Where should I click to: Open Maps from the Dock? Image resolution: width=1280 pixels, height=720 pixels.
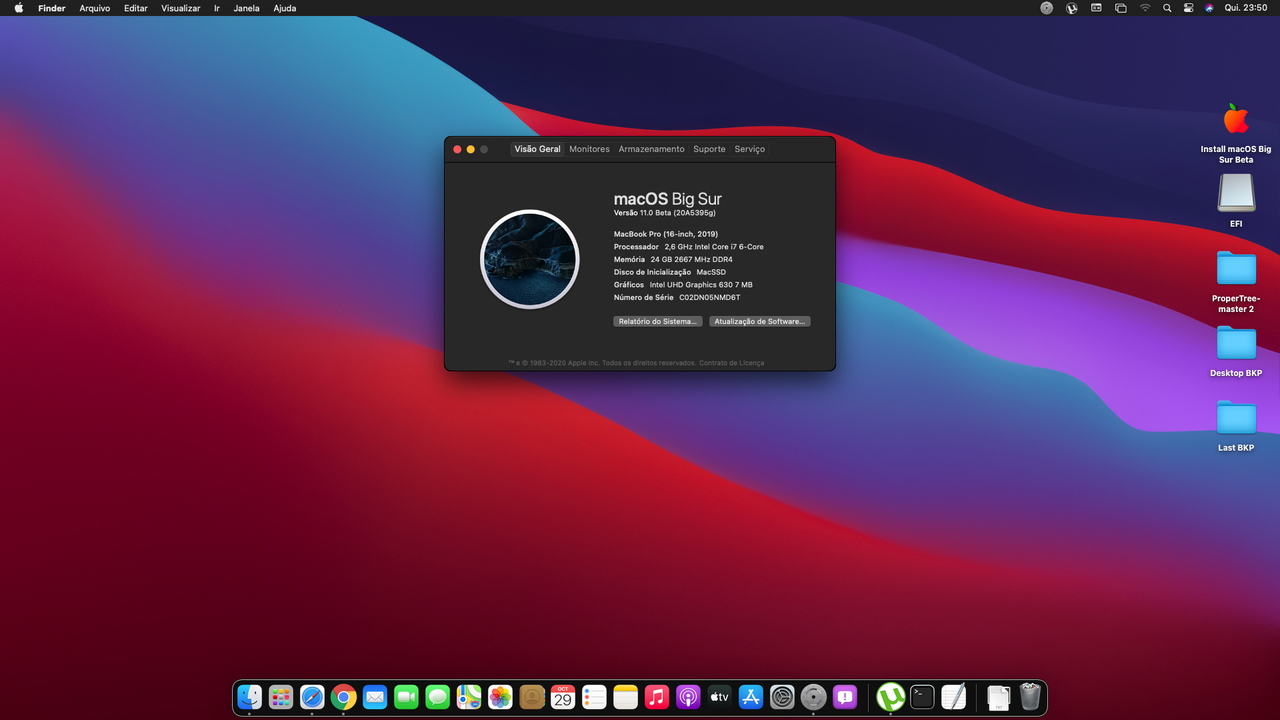click(469, 697)
